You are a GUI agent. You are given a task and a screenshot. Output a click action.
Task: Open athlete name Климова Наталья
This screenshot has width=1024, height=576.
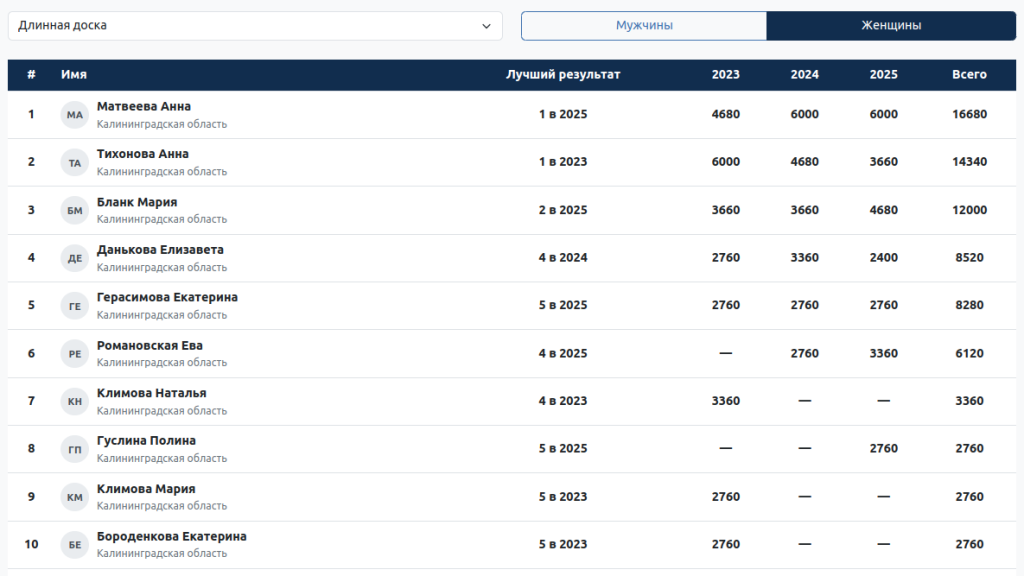point(151,393)
